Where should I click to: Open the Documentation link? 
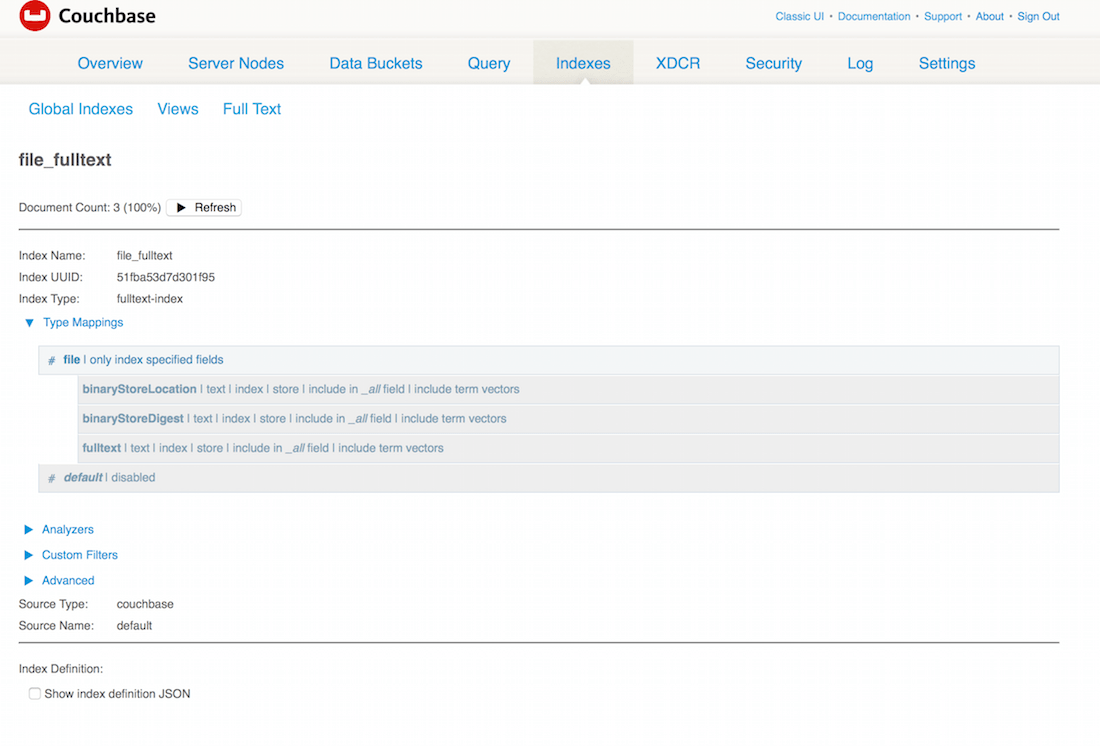coord(874,16)
